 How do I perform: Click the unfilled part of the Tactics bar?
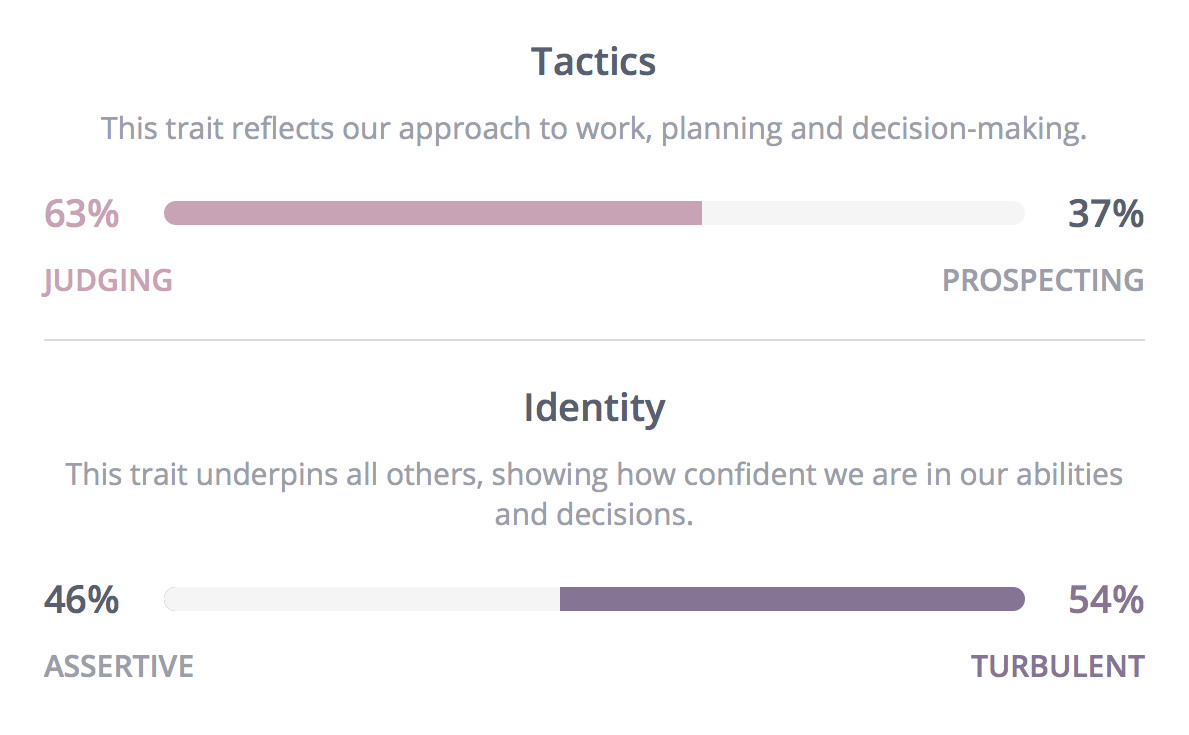[x=864, y=213]
